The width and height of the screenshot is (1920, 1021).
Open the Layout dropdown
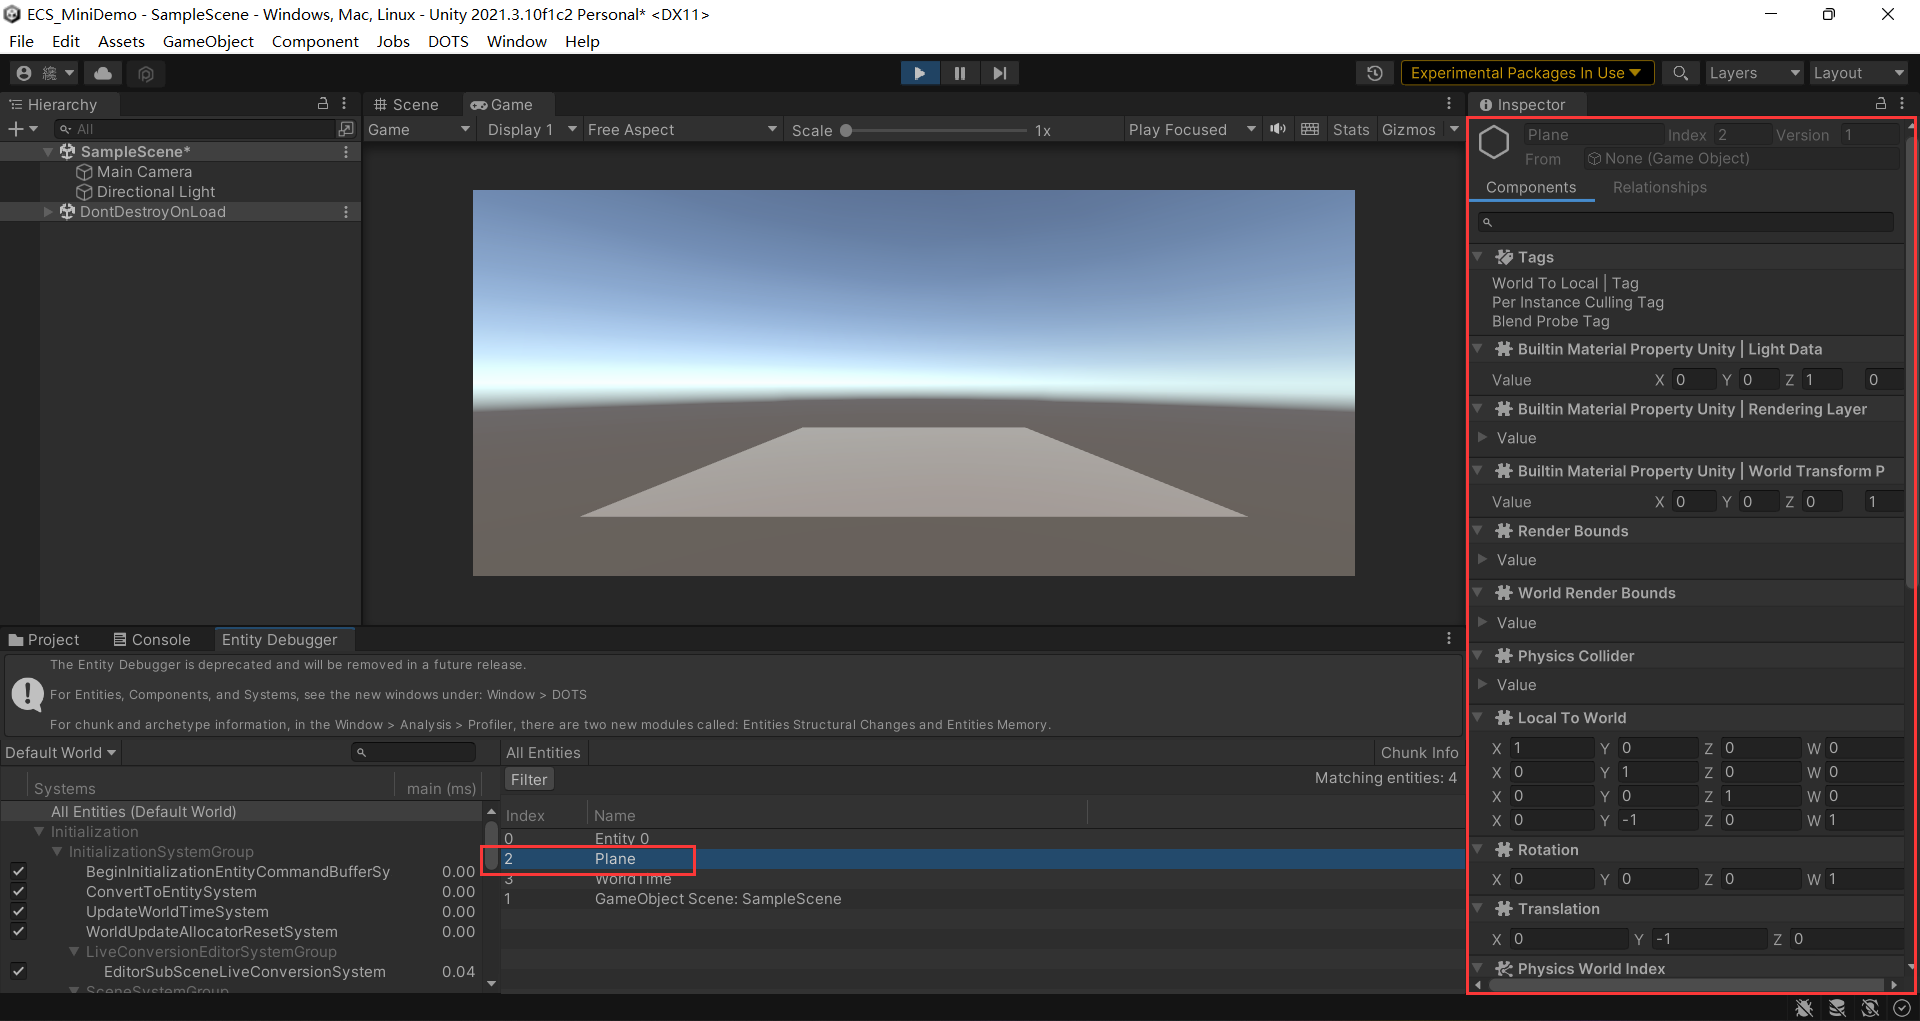(1859, 73)
